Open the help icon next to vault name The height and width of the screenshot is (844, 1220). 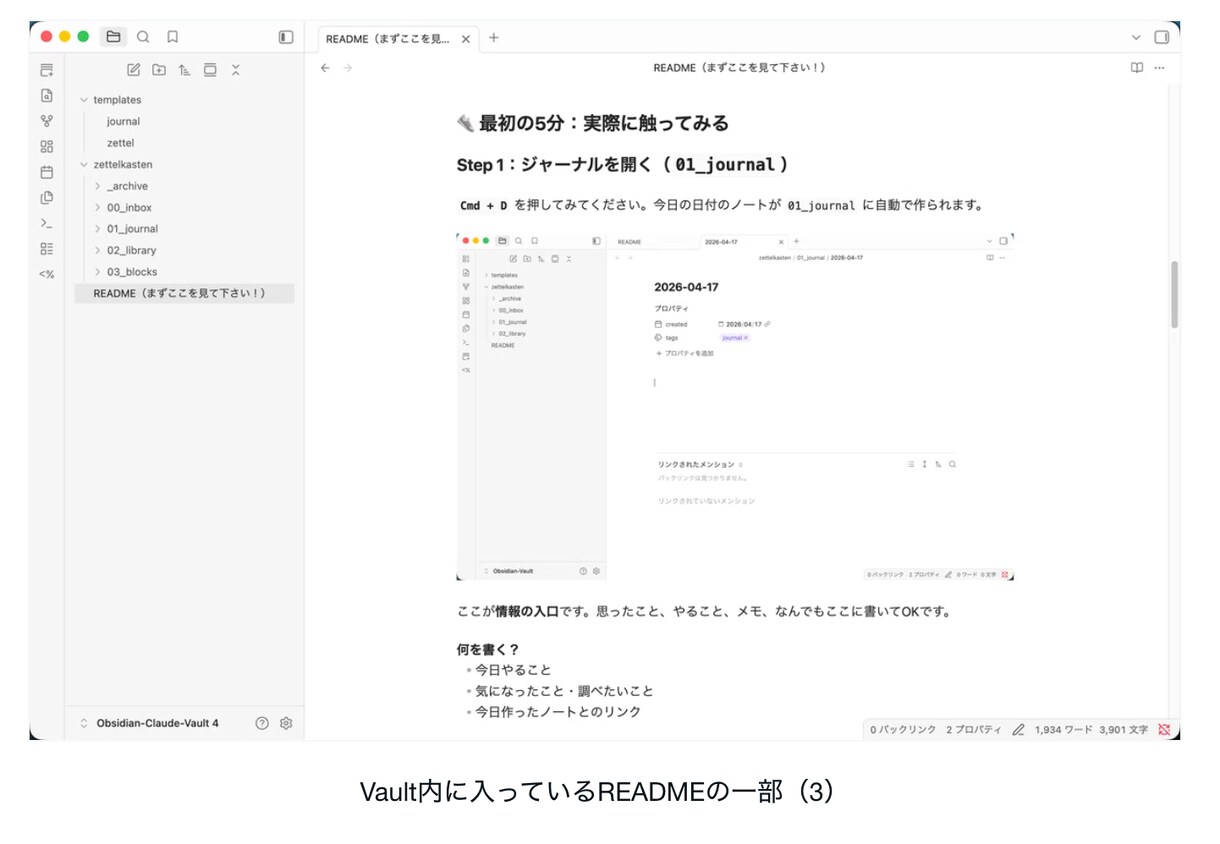tap(262, 723)
